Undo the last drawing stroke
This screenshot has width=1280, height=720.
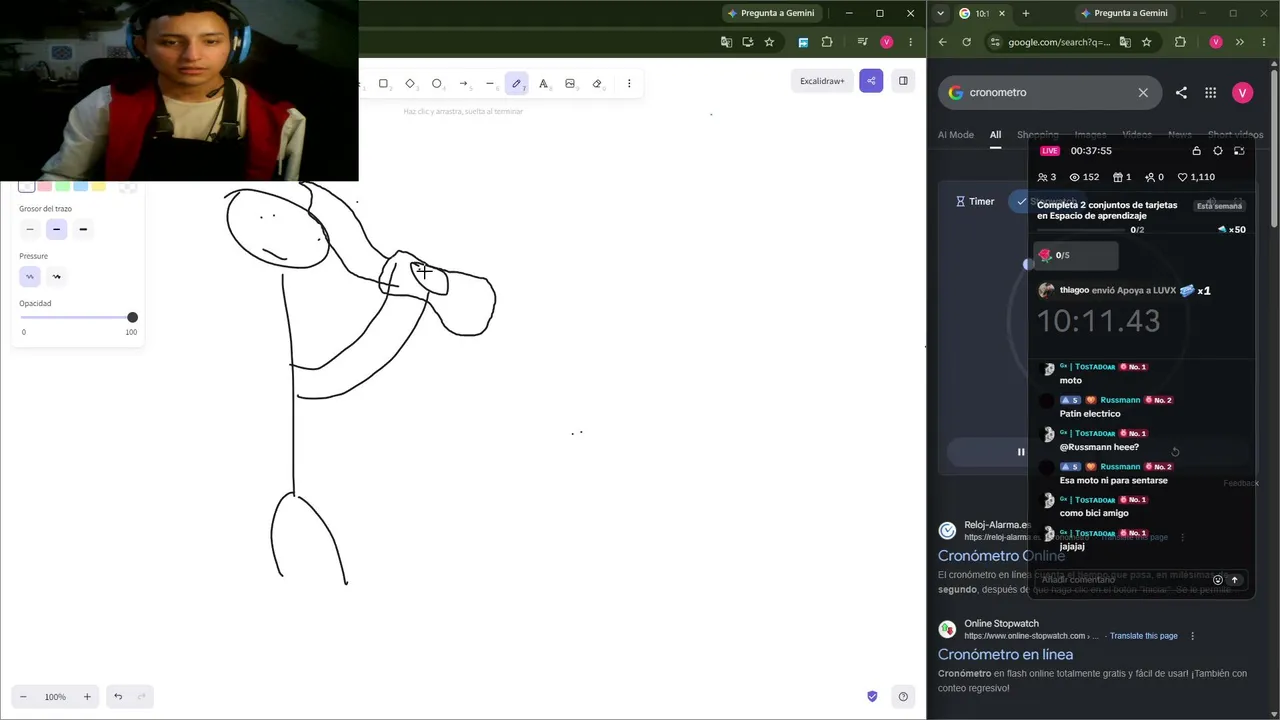118,697
